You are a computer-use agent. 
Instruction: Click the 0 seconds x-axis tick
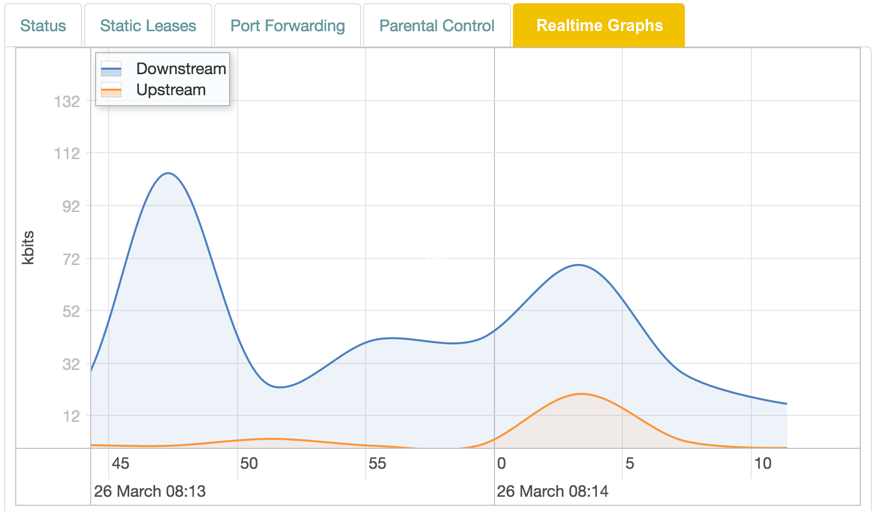pyautogui.click(x=501, y=464)
